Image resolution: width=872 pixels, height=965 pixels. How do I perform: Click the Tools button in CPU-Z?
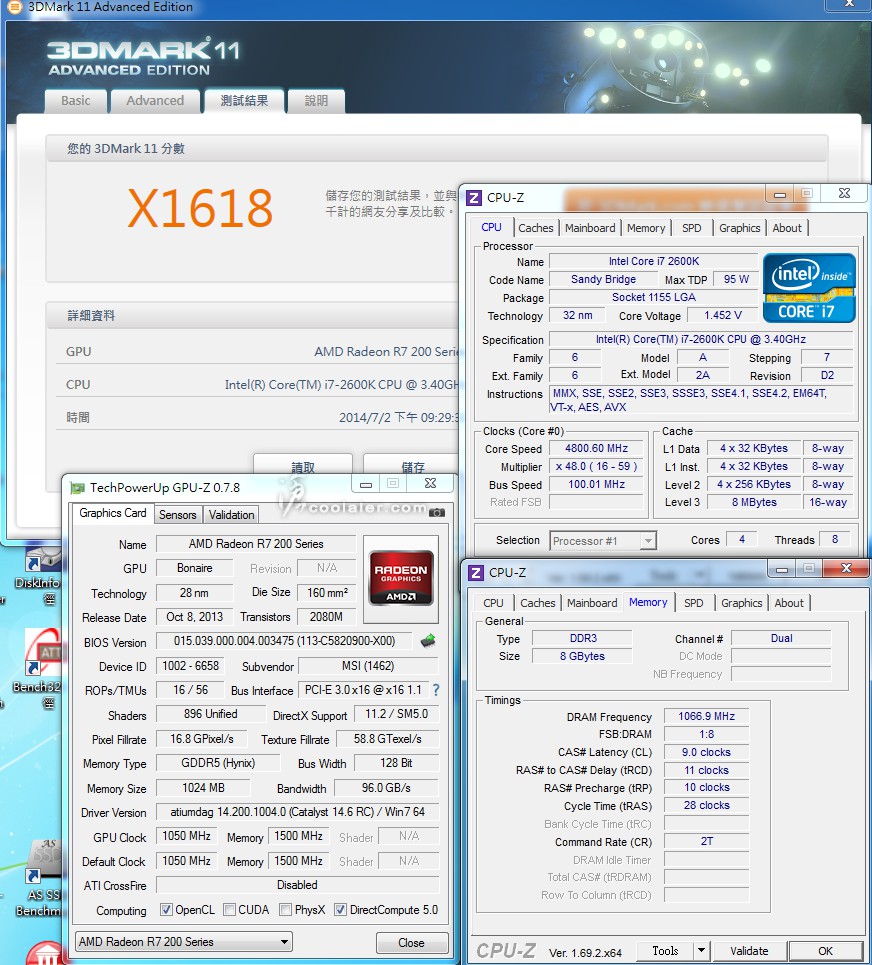[x=665, y=951]
